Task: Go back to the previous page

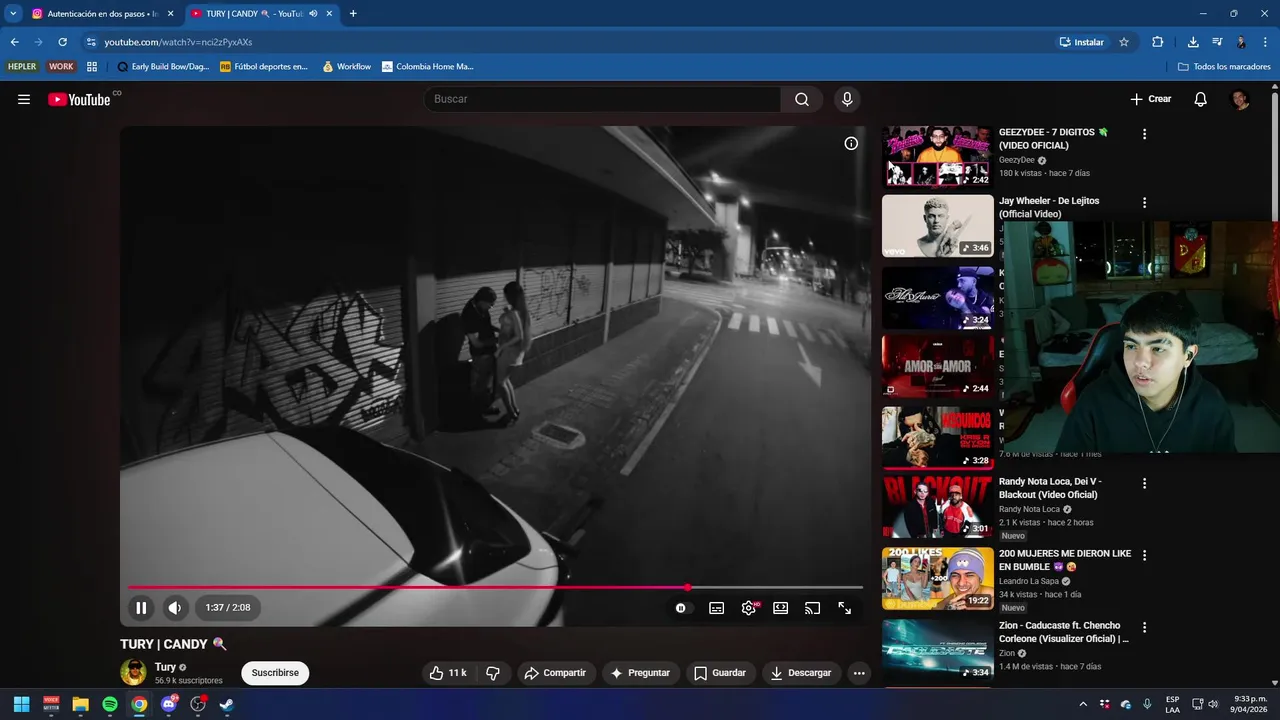Action: pos(14,42)
